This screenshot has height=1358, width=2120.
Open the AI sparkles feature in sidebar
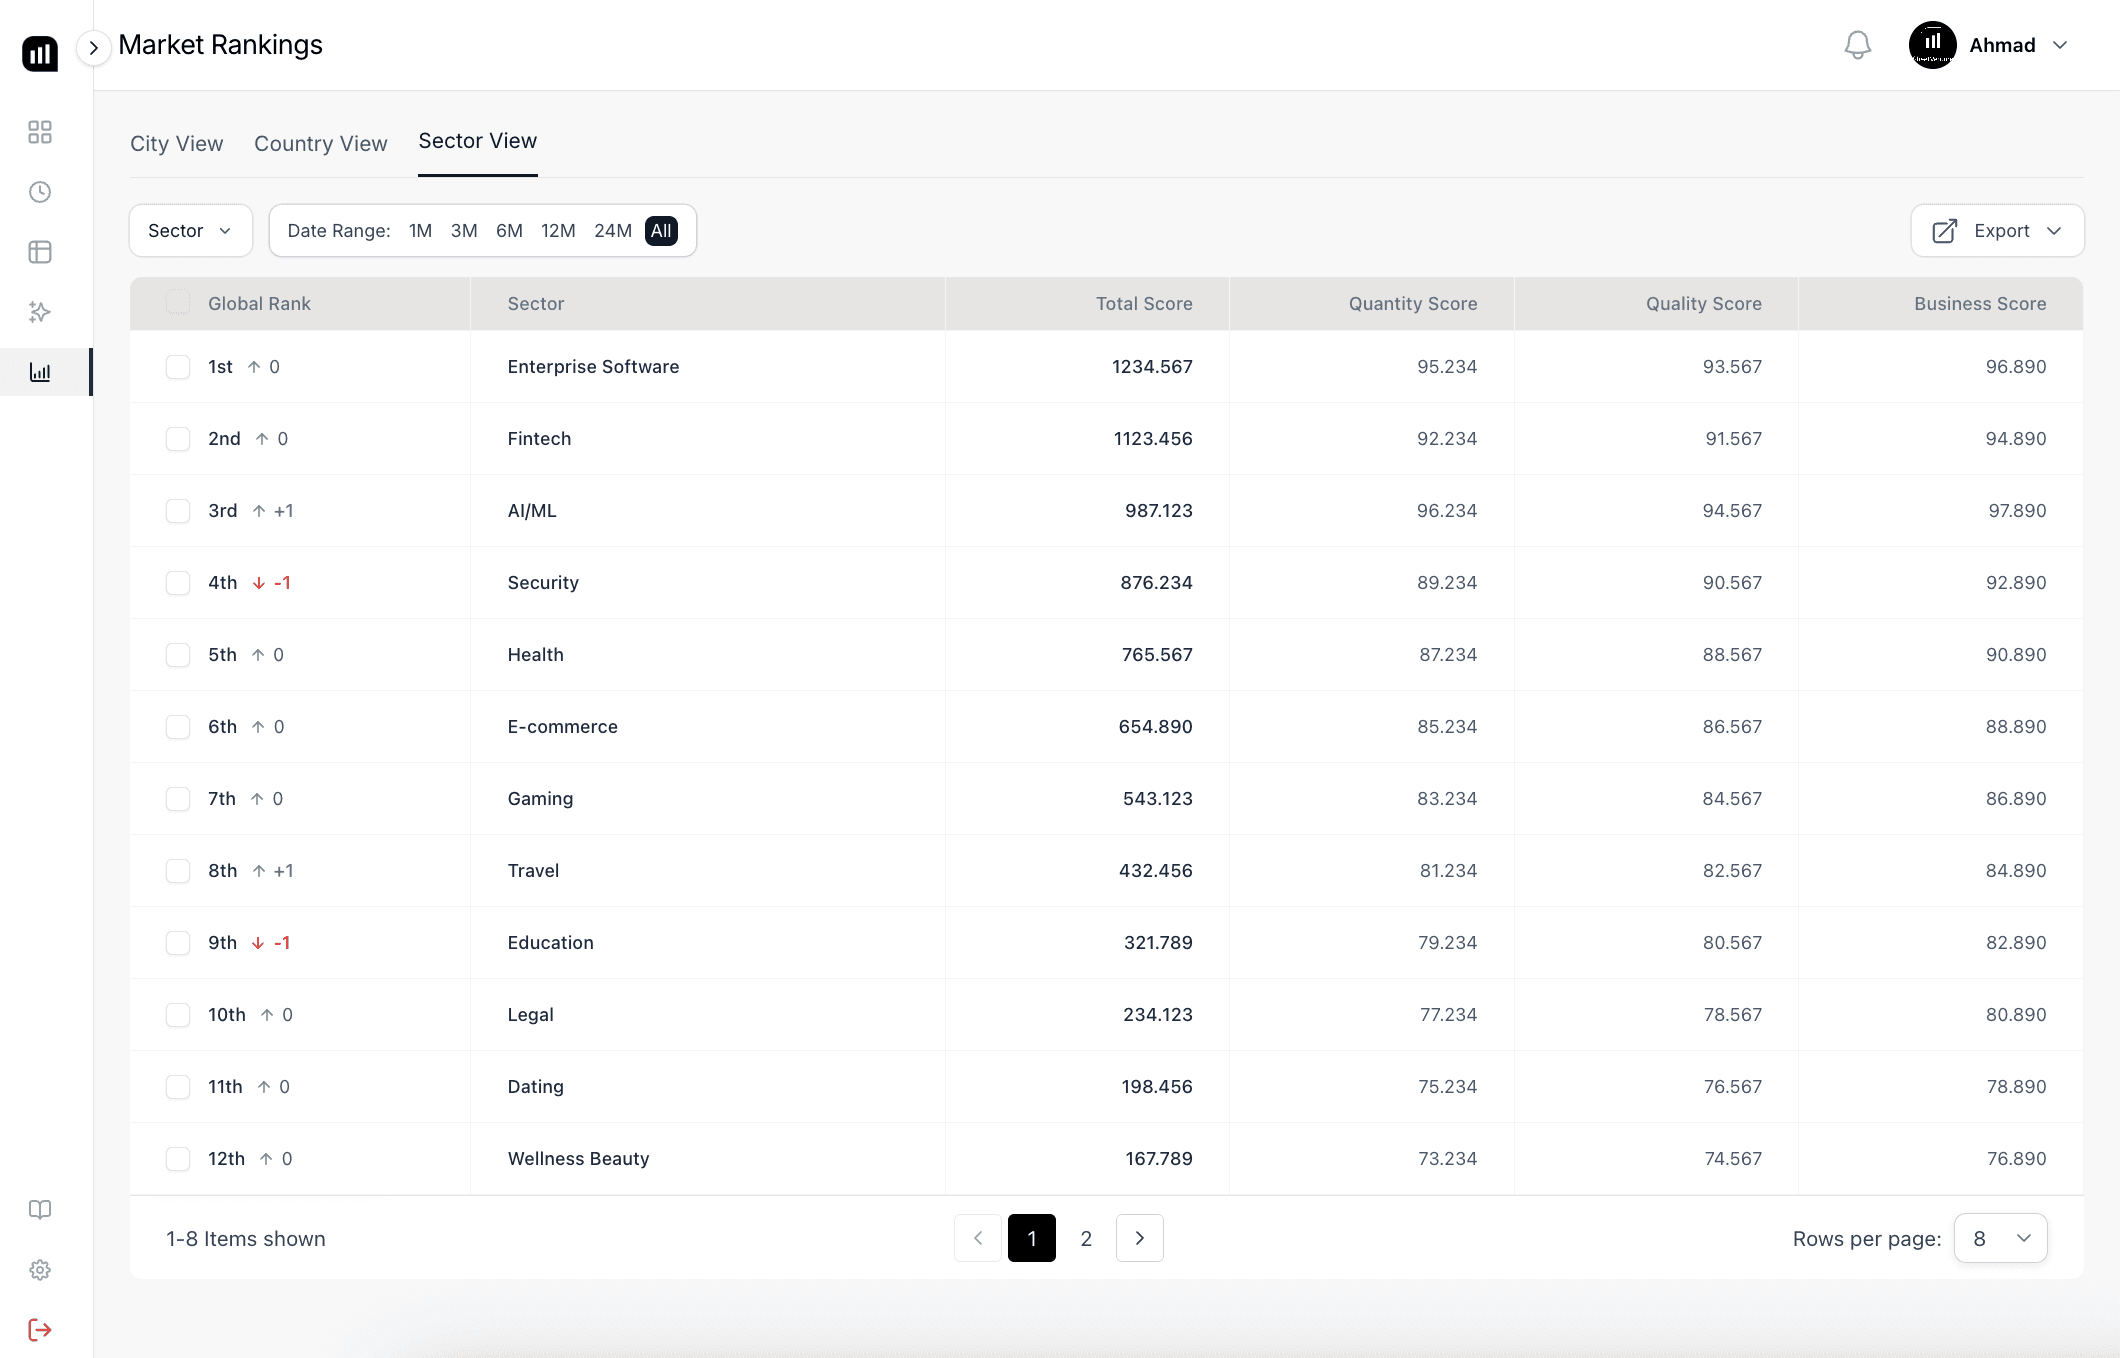pos(40,312)
